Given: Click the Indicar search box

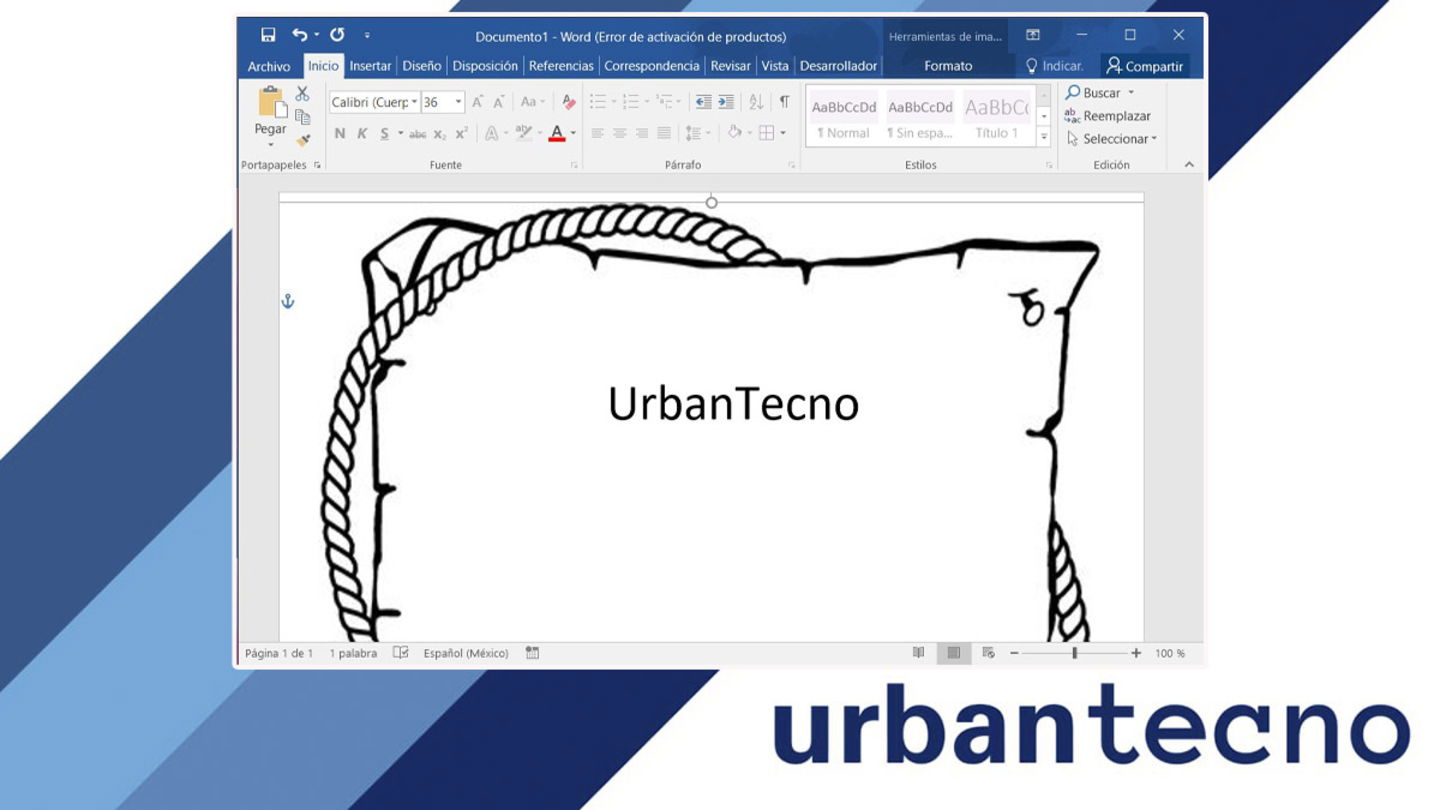Looking at the screenshot, I should (1055, 66).
